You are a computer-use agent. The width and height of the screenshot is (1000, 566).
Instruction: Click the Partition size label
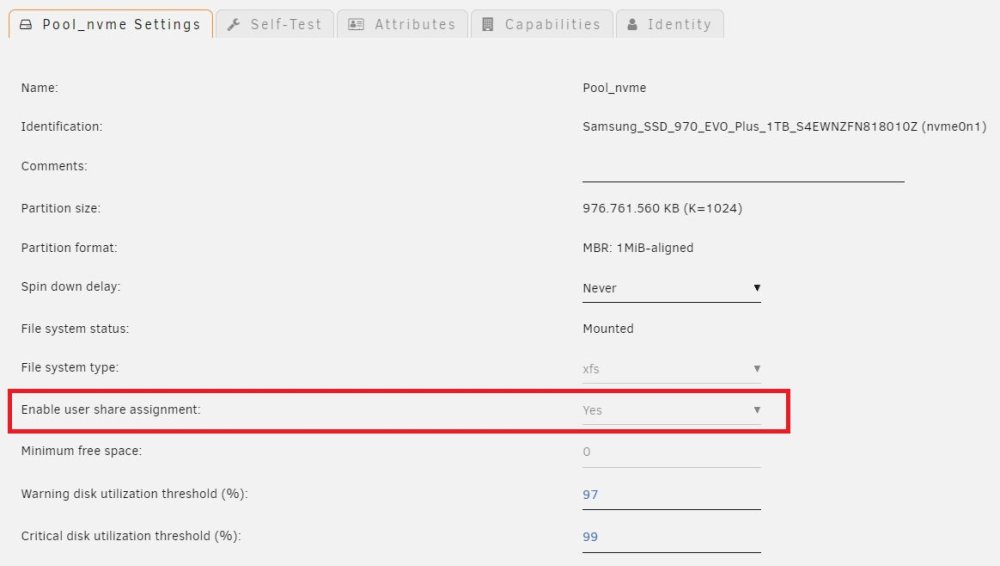[61, 208]
